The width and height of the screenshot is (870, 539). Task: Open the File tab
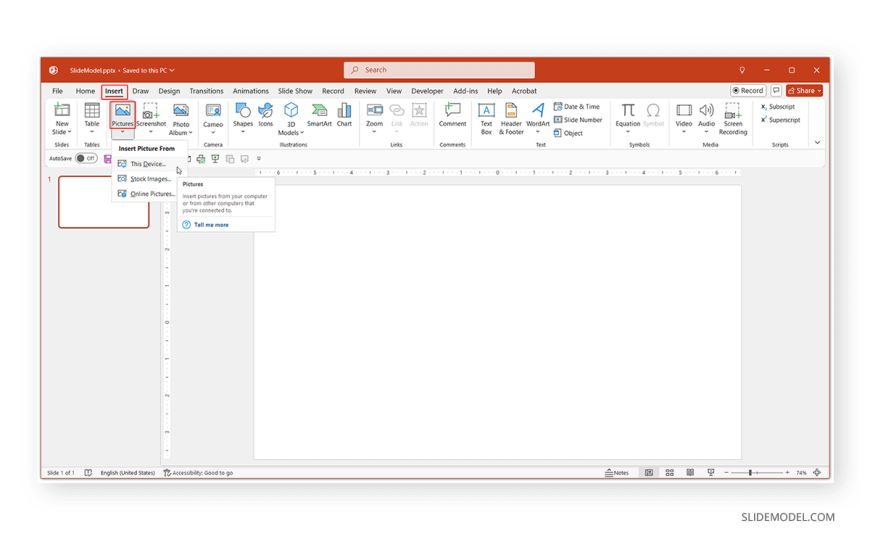57,91
